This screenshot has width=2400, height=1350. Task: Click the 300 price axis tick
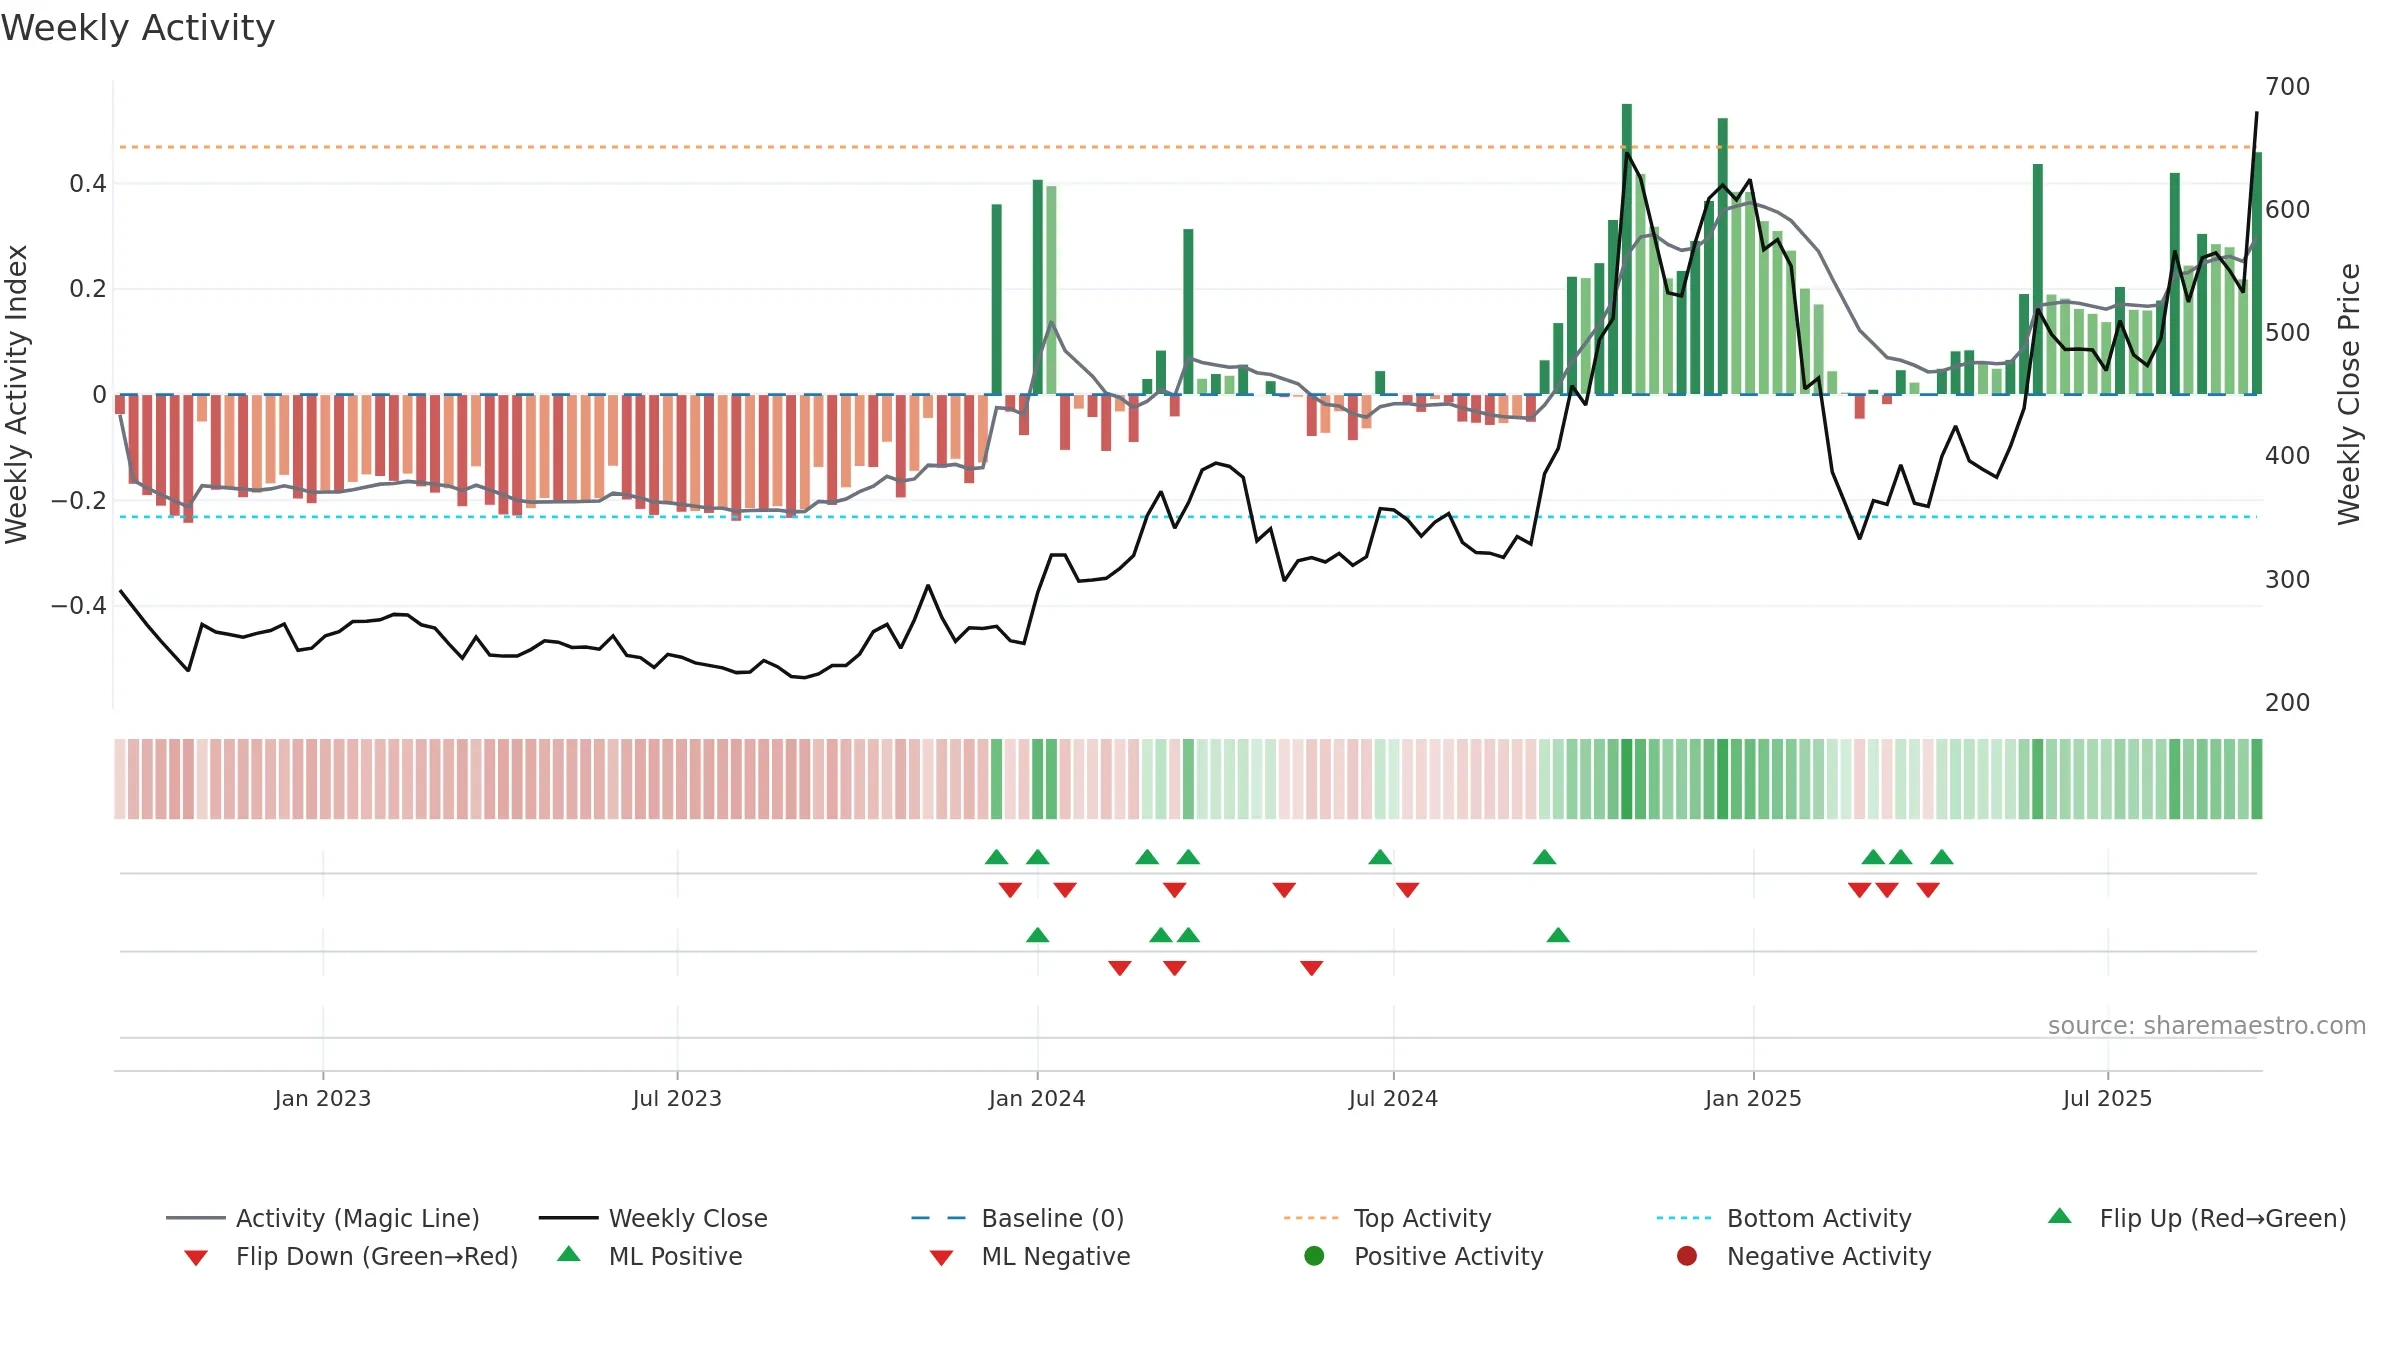click(x=2288, y=580)
